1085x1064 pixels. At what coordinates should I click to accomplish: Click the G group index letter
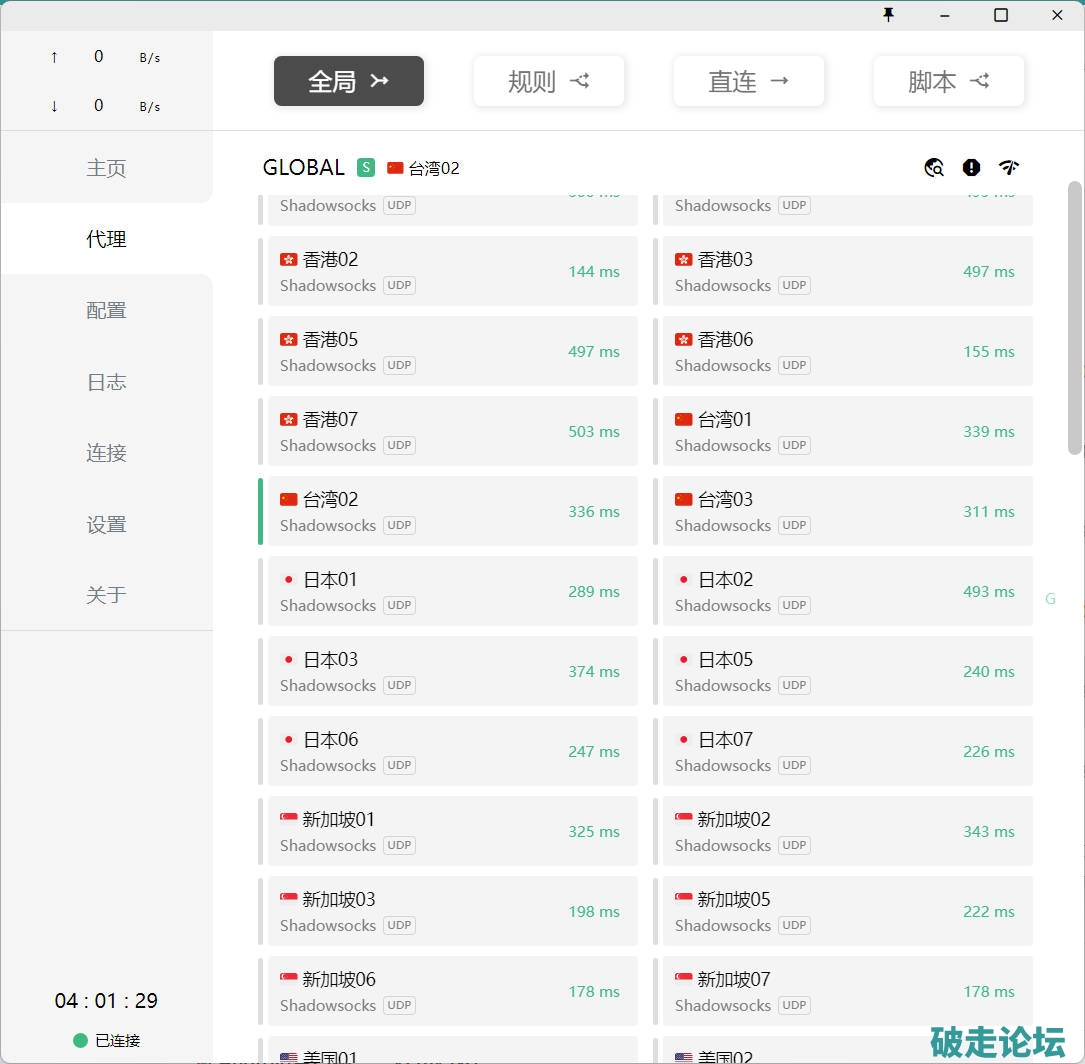(x=1050, y=599)
